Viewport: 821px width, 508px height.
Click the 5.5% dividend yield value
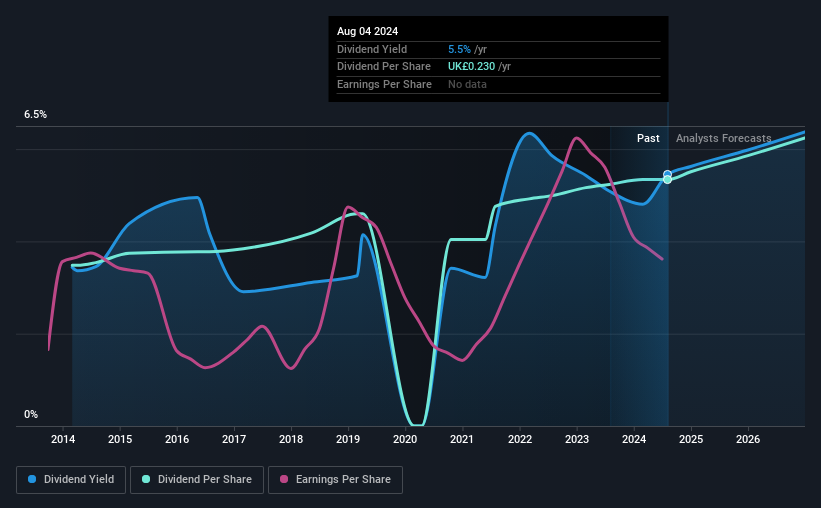pos(459,49)
